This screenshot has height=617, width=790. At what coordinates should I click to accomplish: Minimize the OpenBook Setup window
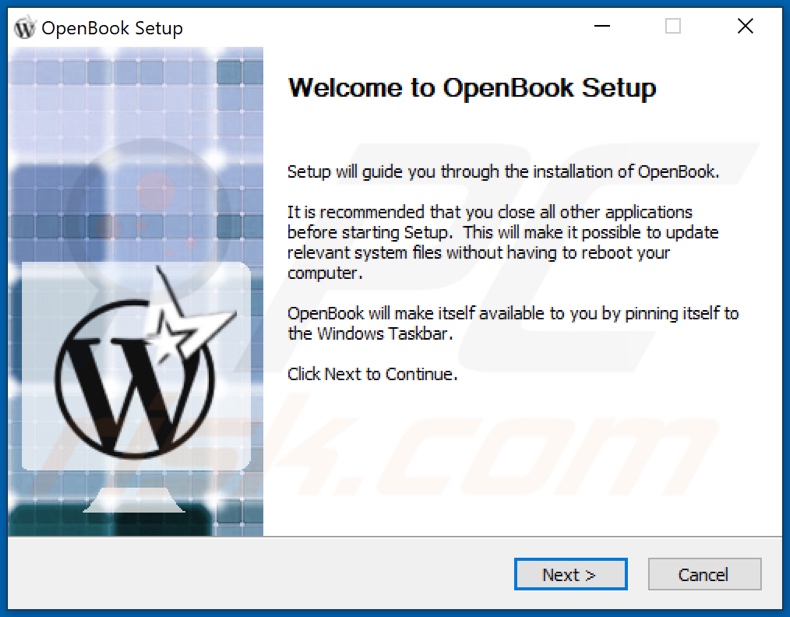(x=602, y=26)
